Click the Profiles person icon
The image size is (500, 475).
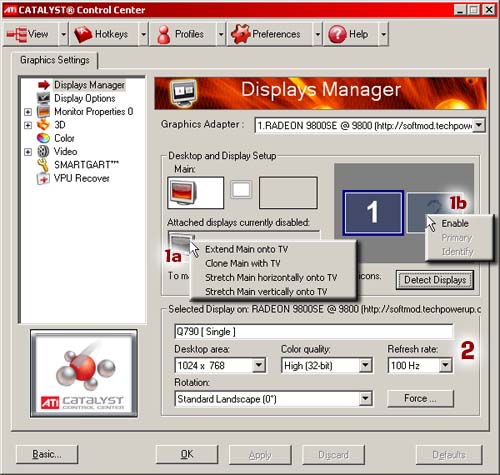click(163, 34)
